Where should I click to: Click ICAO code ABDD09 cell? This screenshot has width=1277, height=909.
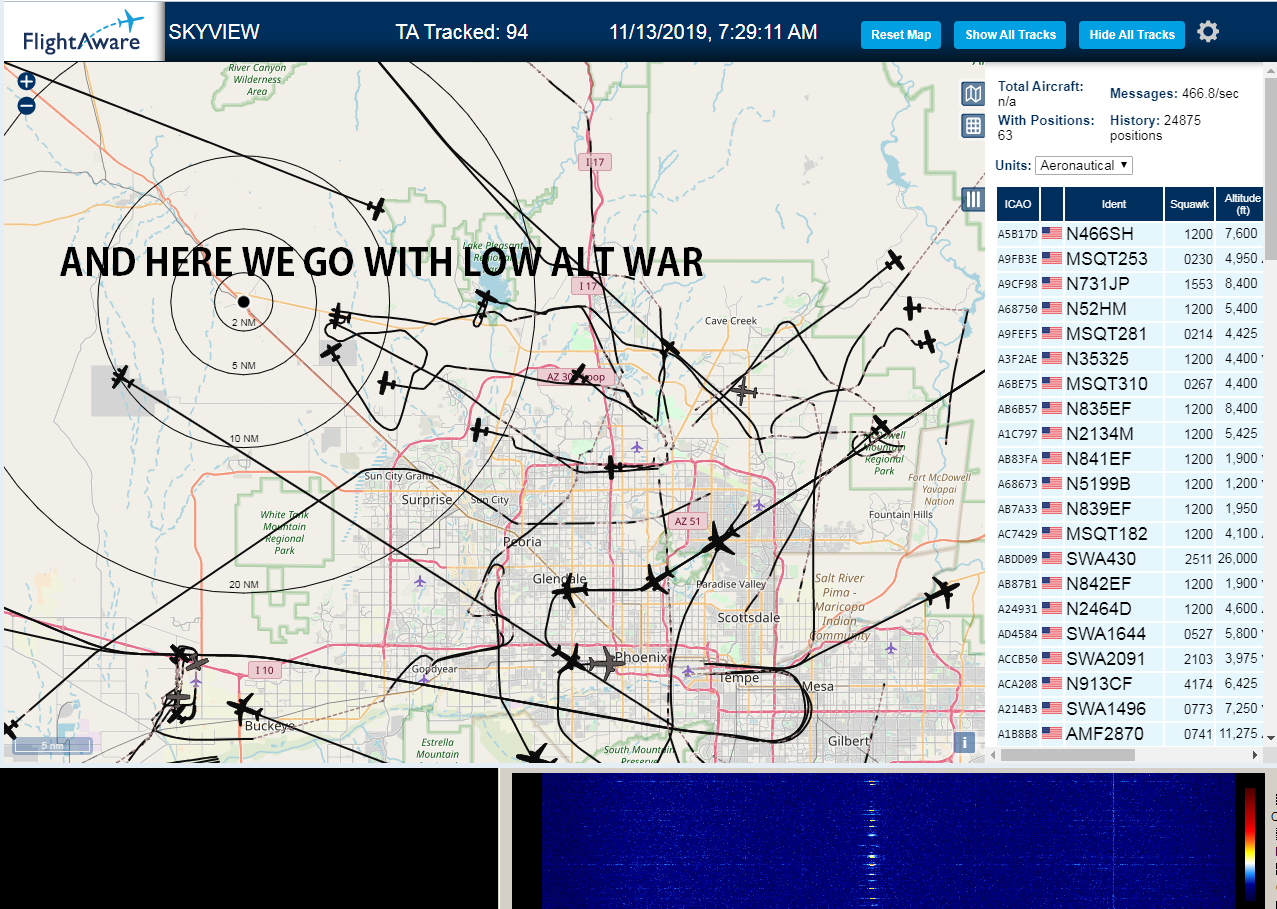click(1018, 559)
